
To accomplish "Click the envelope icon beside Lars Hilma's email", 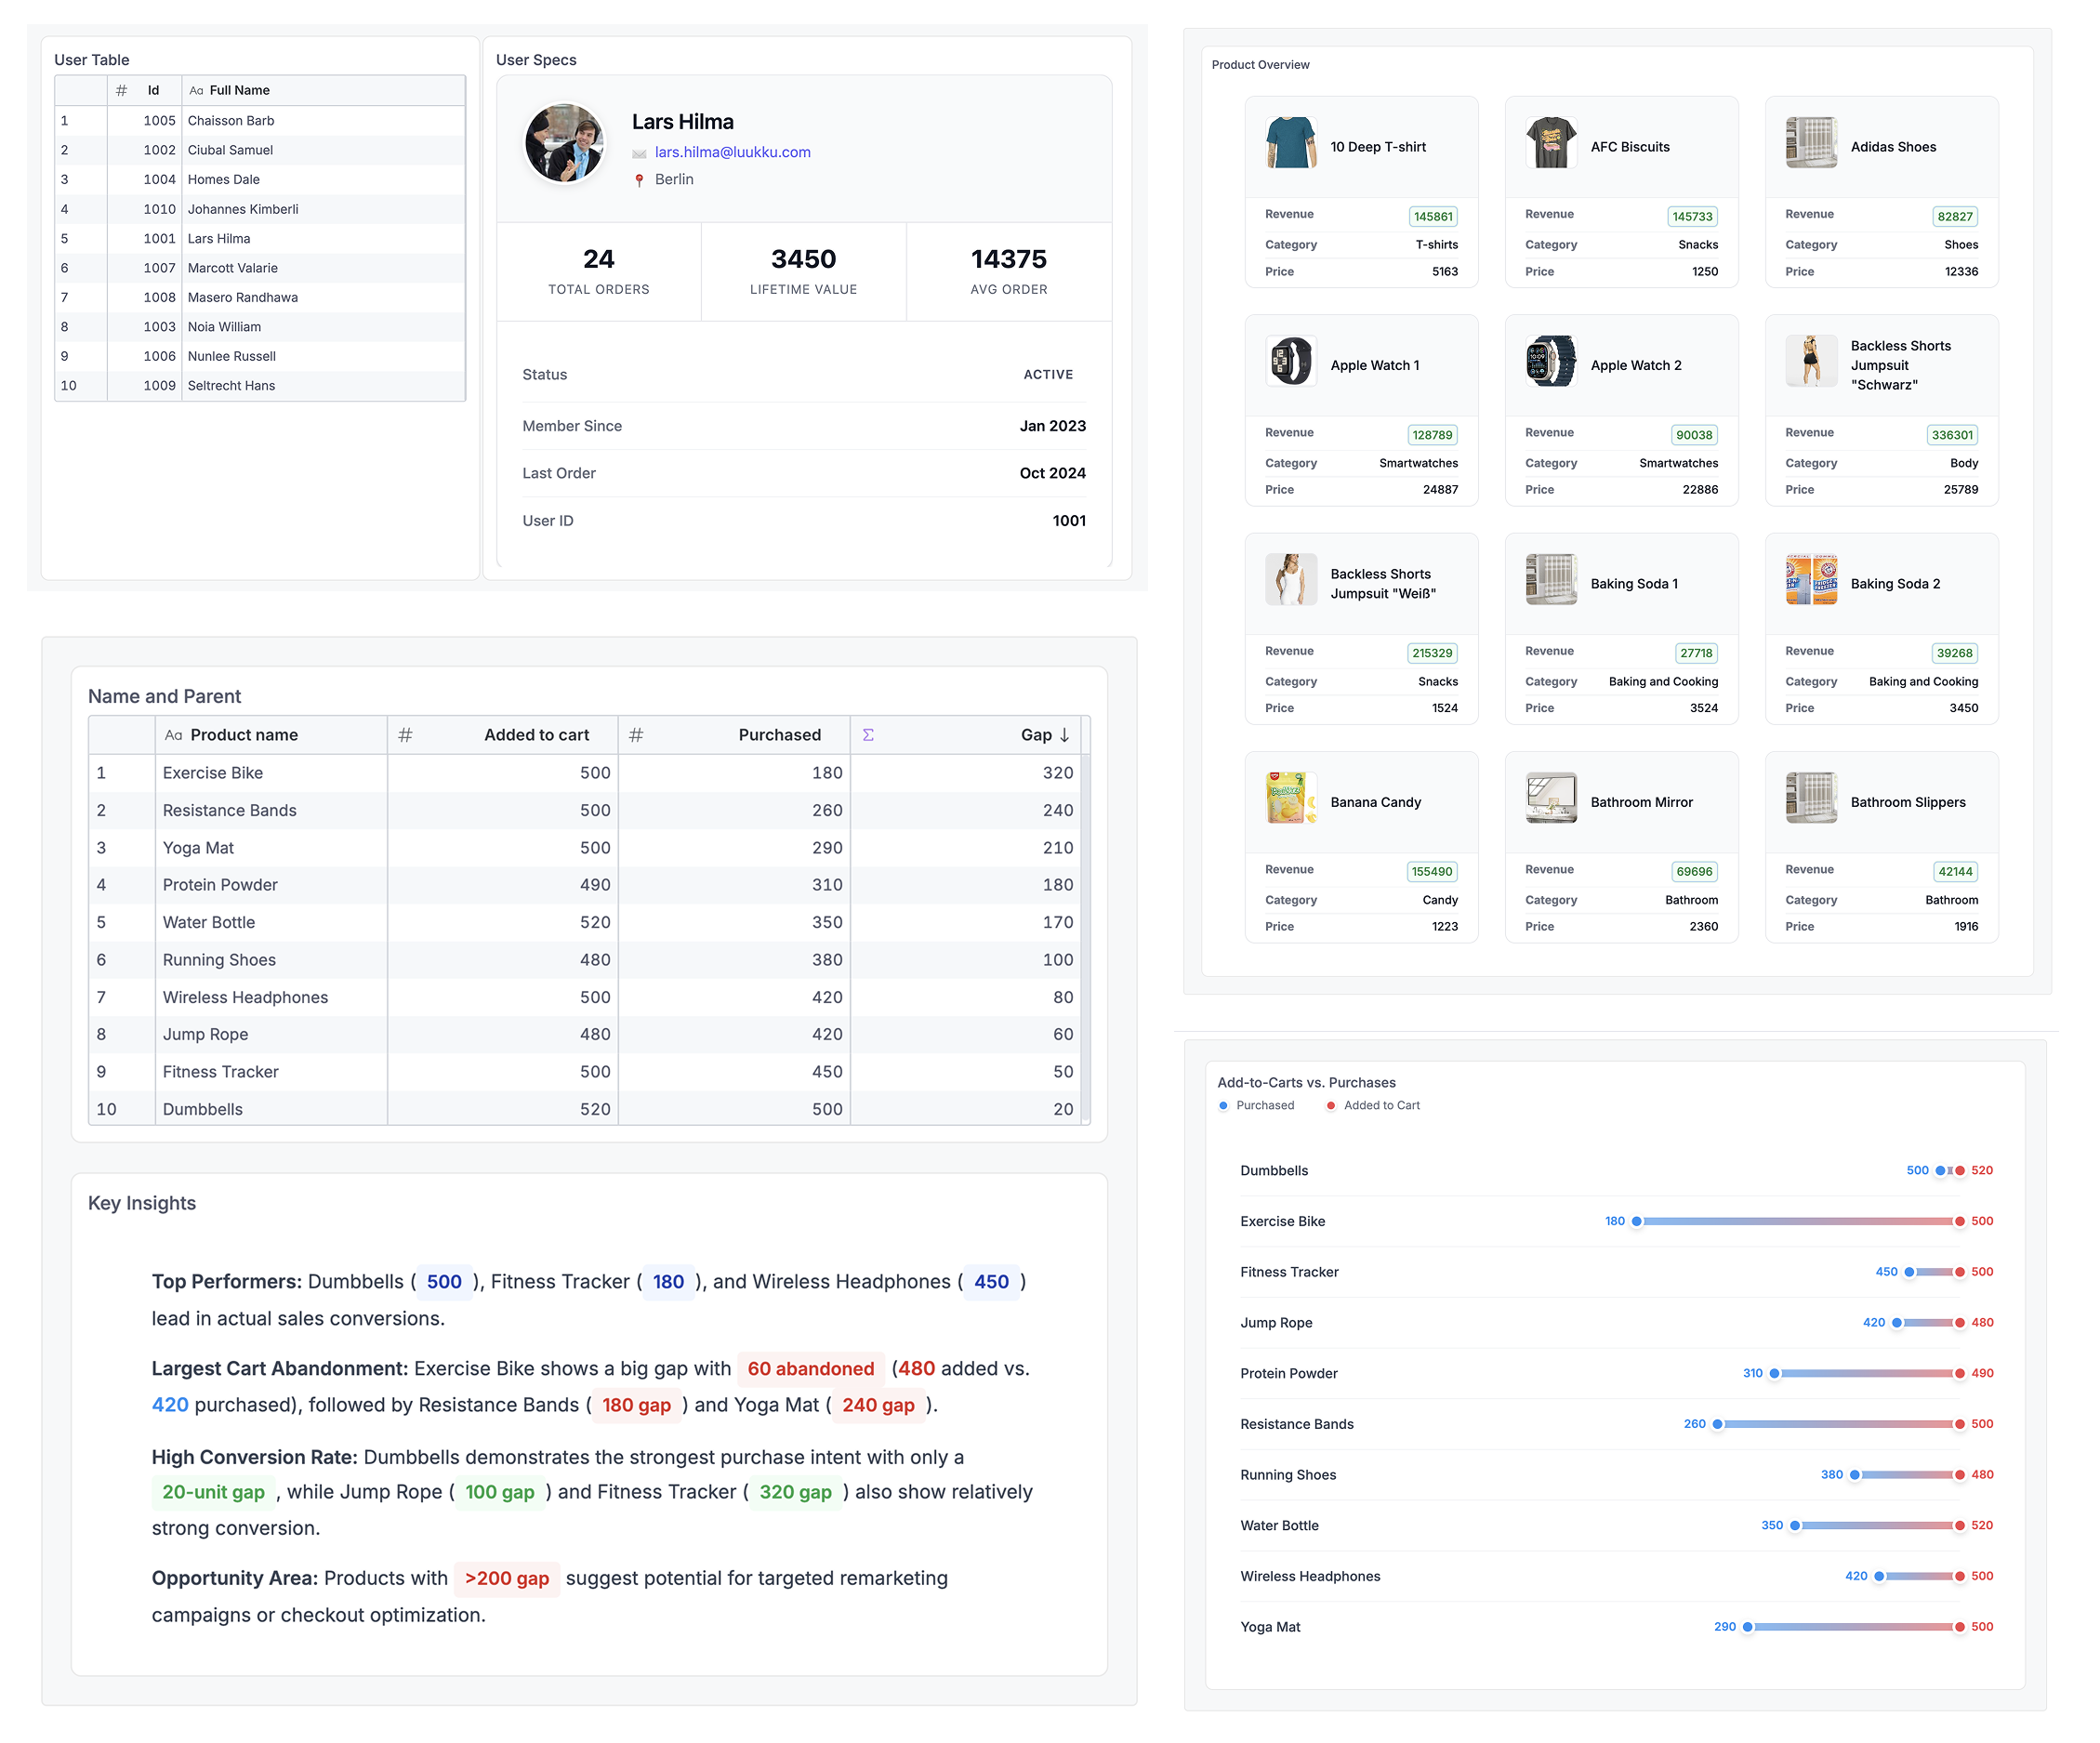I will (x=639, y=153).
